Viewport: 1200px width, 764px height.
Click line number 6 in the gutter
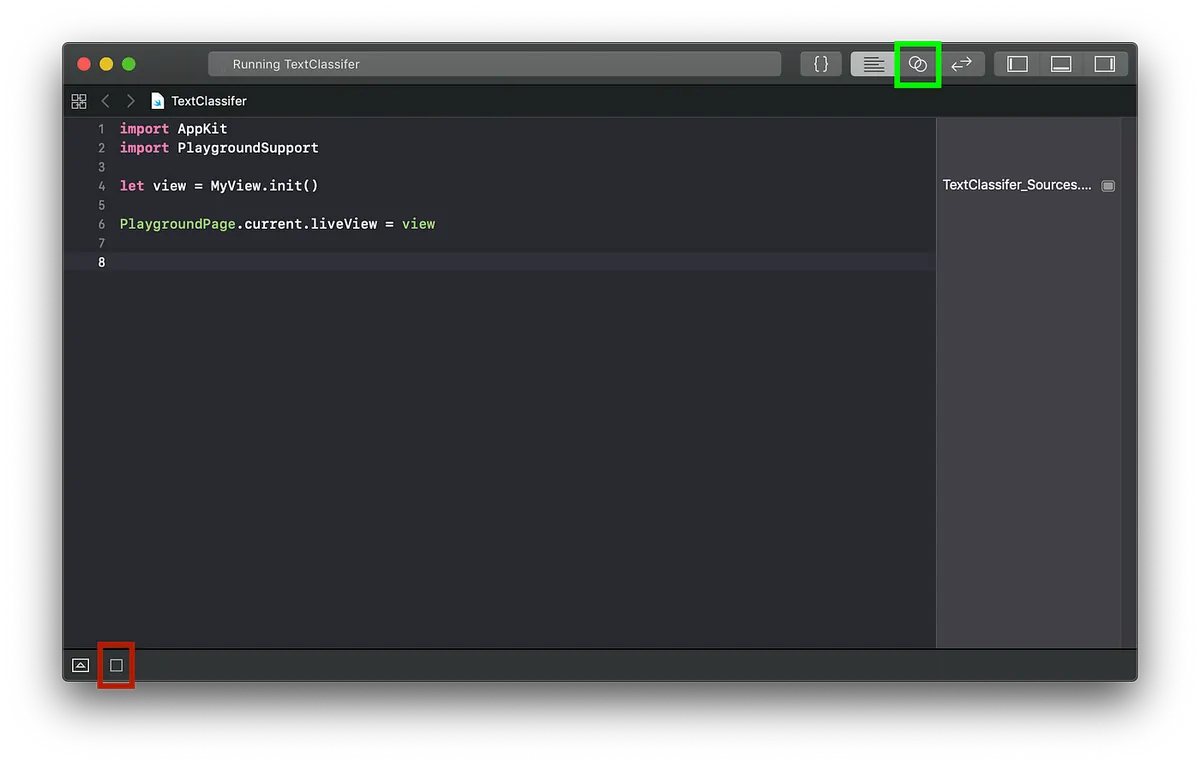101,224
